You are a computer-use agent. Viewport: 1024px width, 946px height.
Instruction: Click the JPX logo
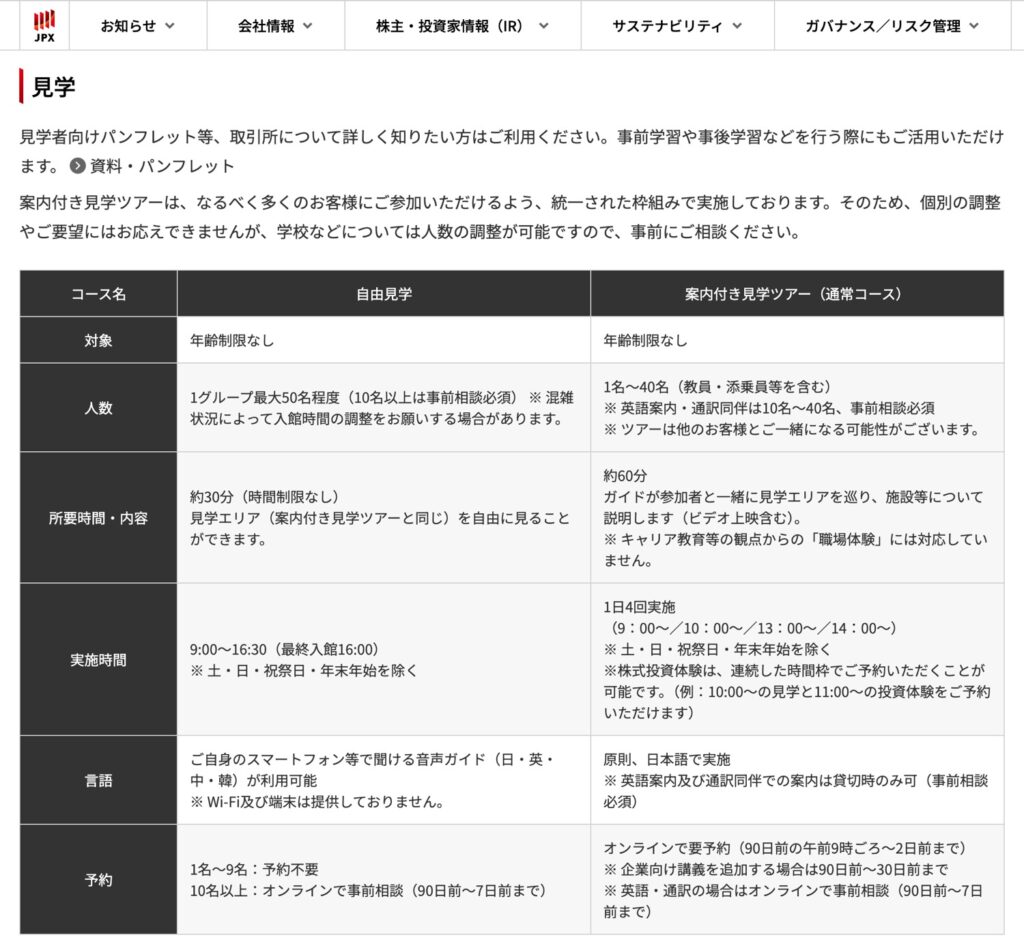coord(44,25)
